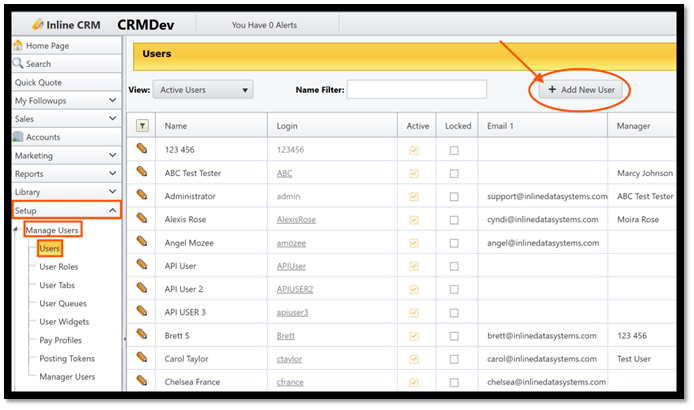Click the edit pencil for 123 456
694x410 pixels.
[x=142, y=148]
